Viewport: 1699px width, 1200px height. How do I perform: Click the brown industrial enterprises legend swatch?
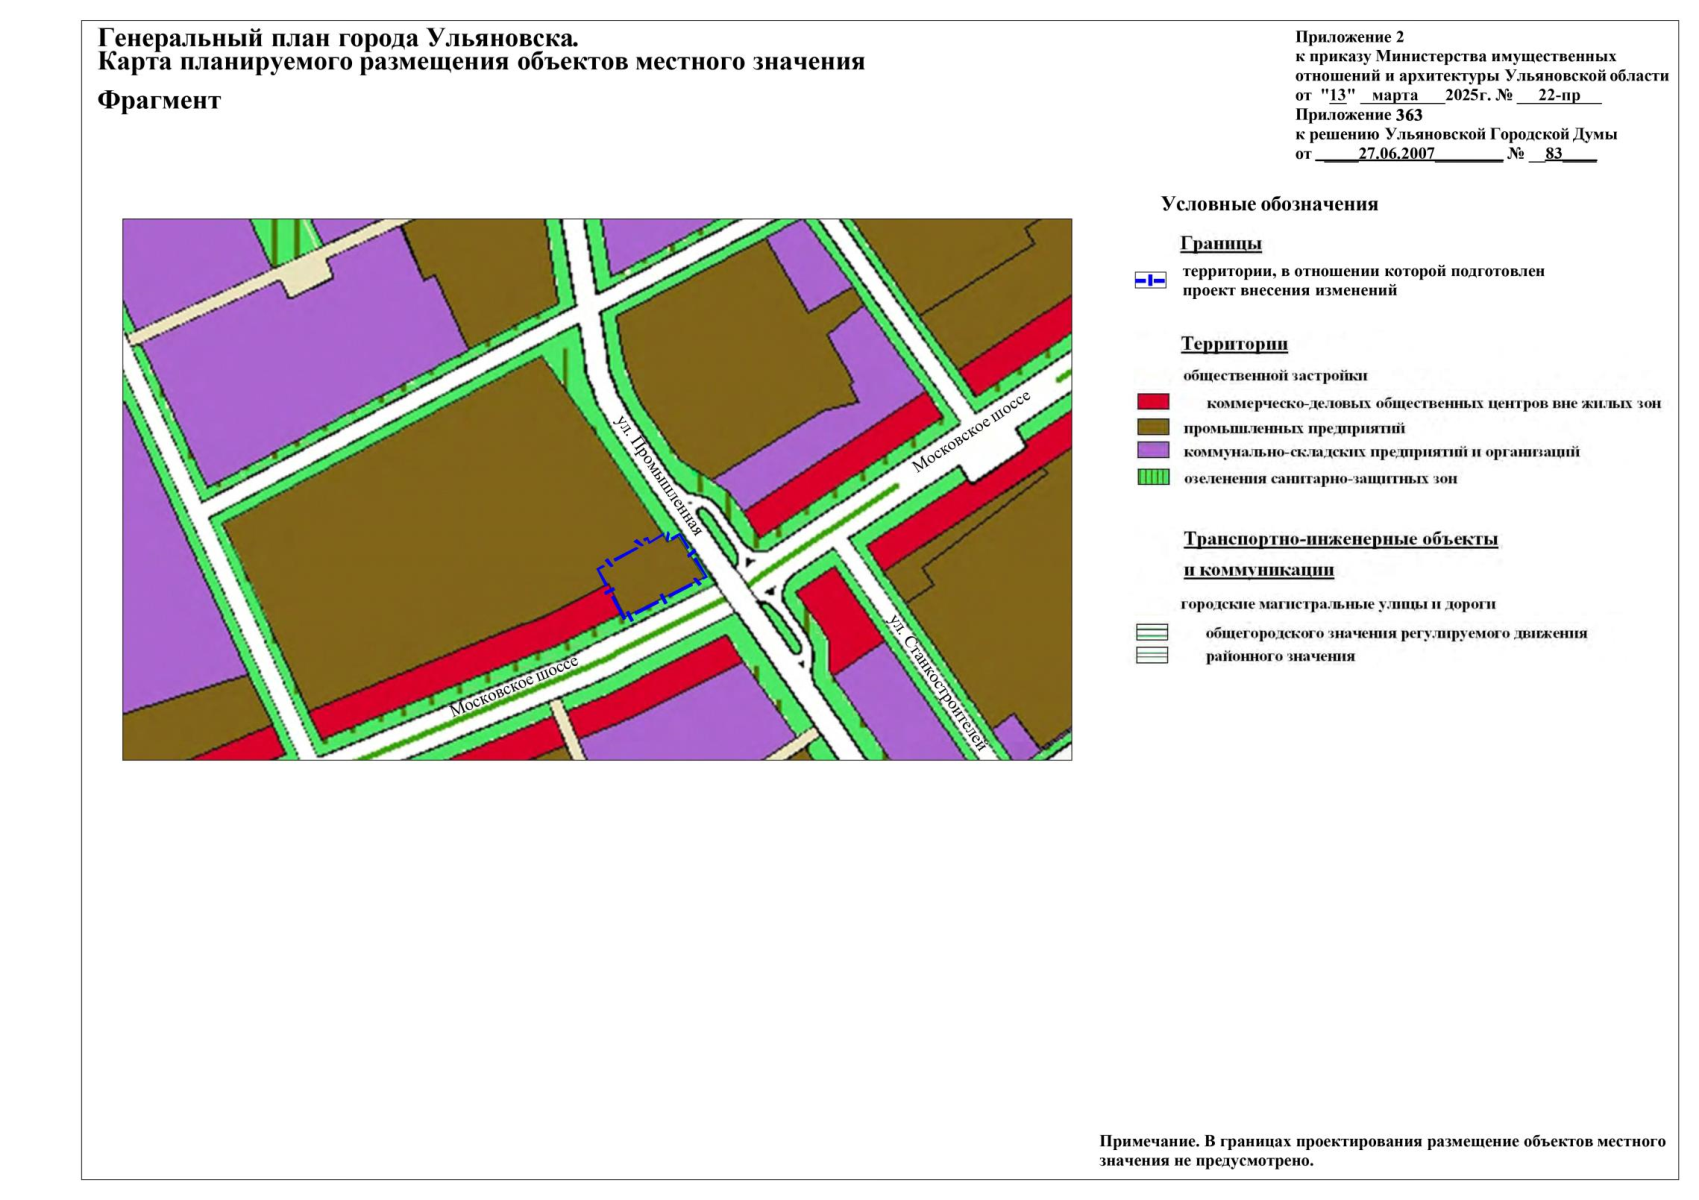tap(1152, 427)
